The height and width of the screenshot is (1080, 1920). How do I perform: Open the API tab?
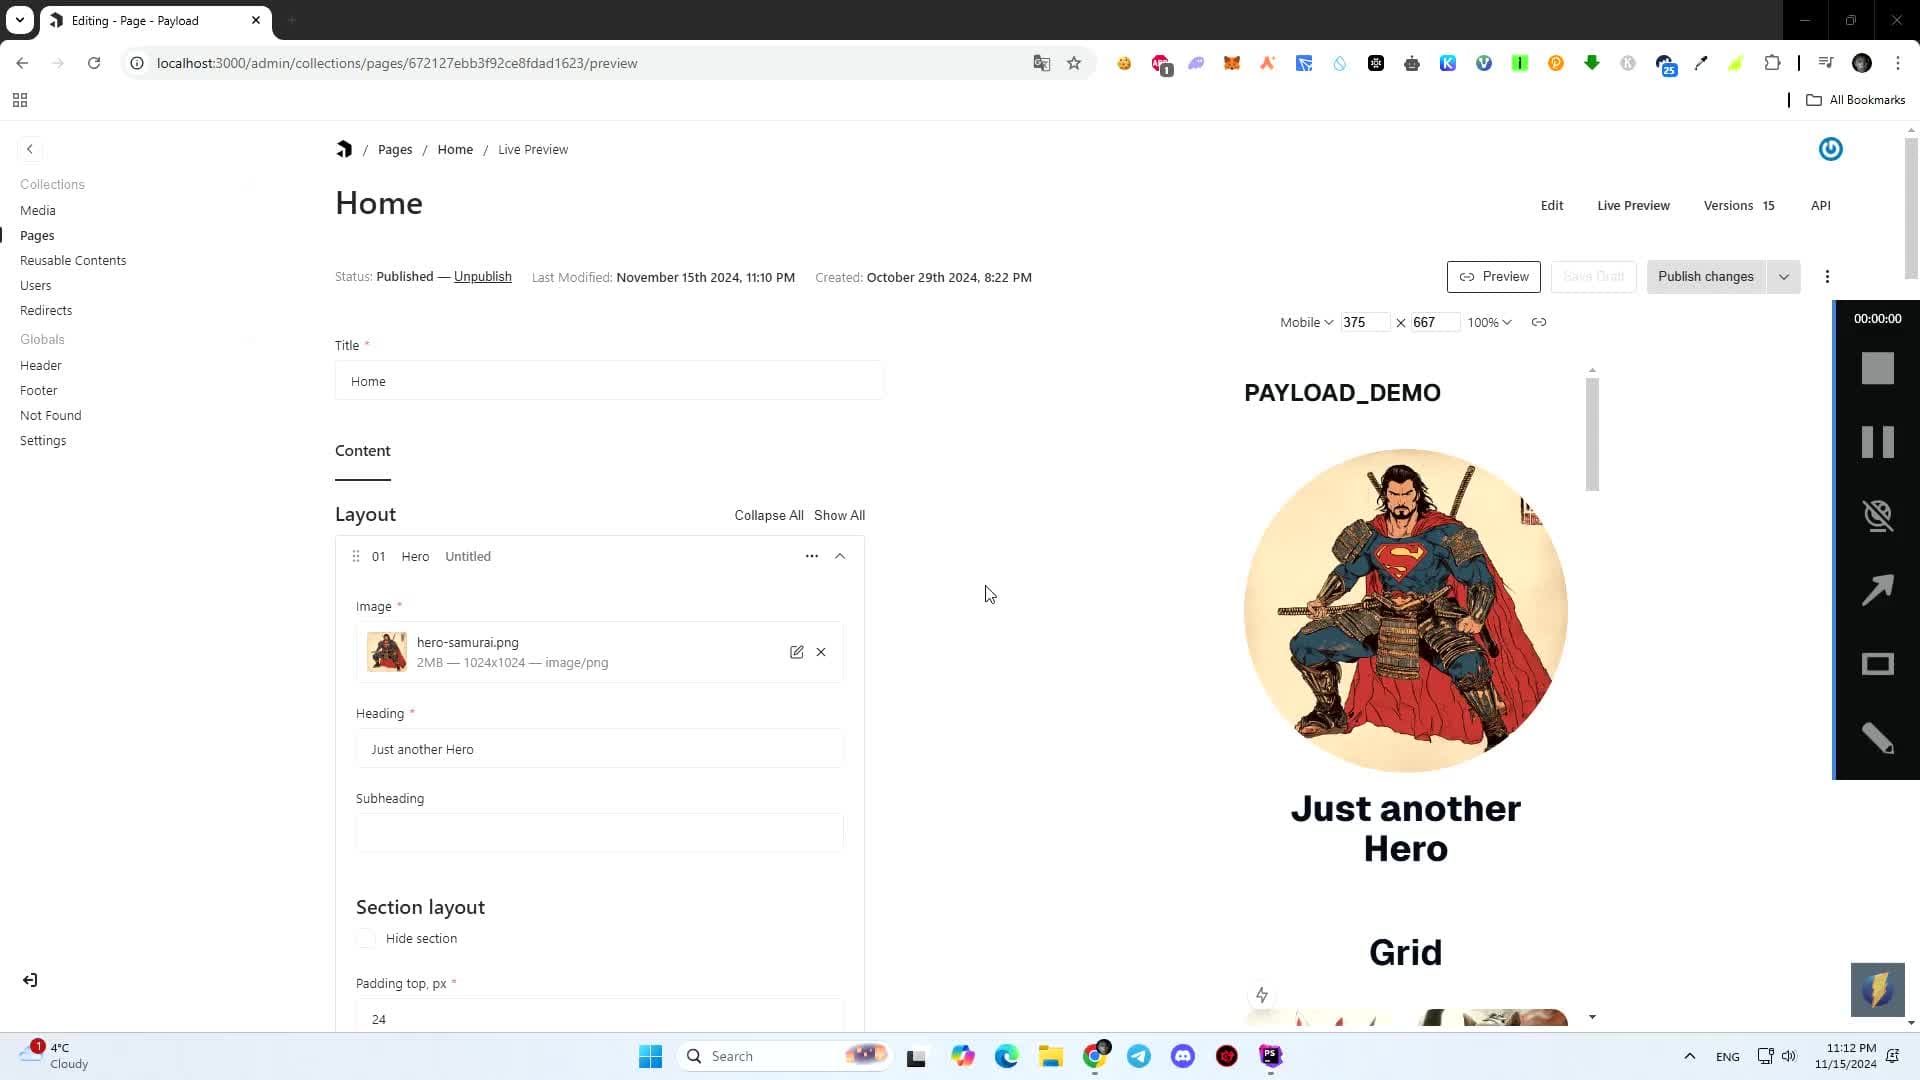[1820, 205]
